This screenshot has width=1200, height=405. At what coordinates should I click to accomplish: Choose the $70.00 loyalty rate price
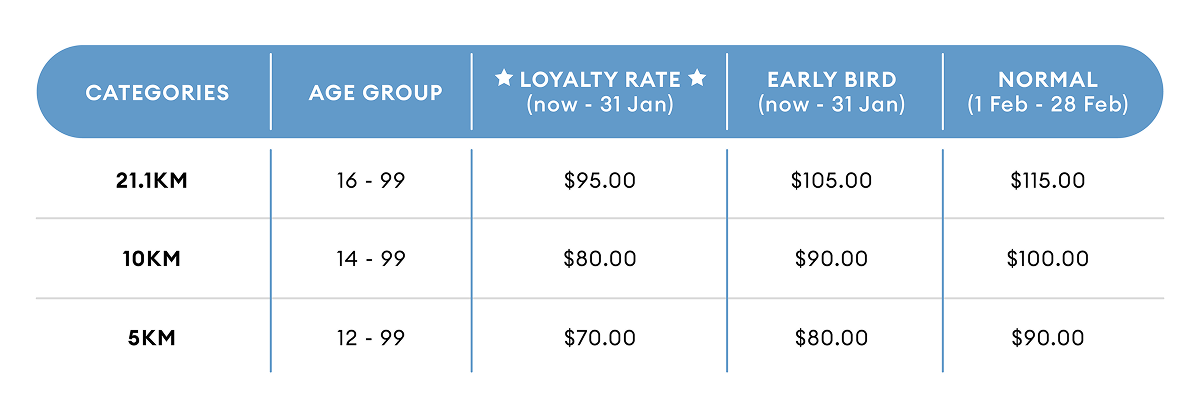(600, 338)
